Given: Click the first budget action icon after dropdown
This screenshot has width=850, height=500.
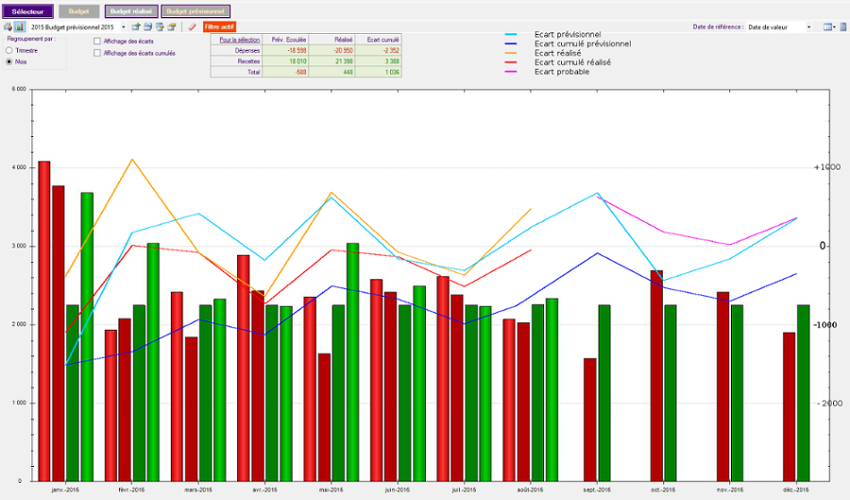Looking at the screenshot, I should click(136, 27).
